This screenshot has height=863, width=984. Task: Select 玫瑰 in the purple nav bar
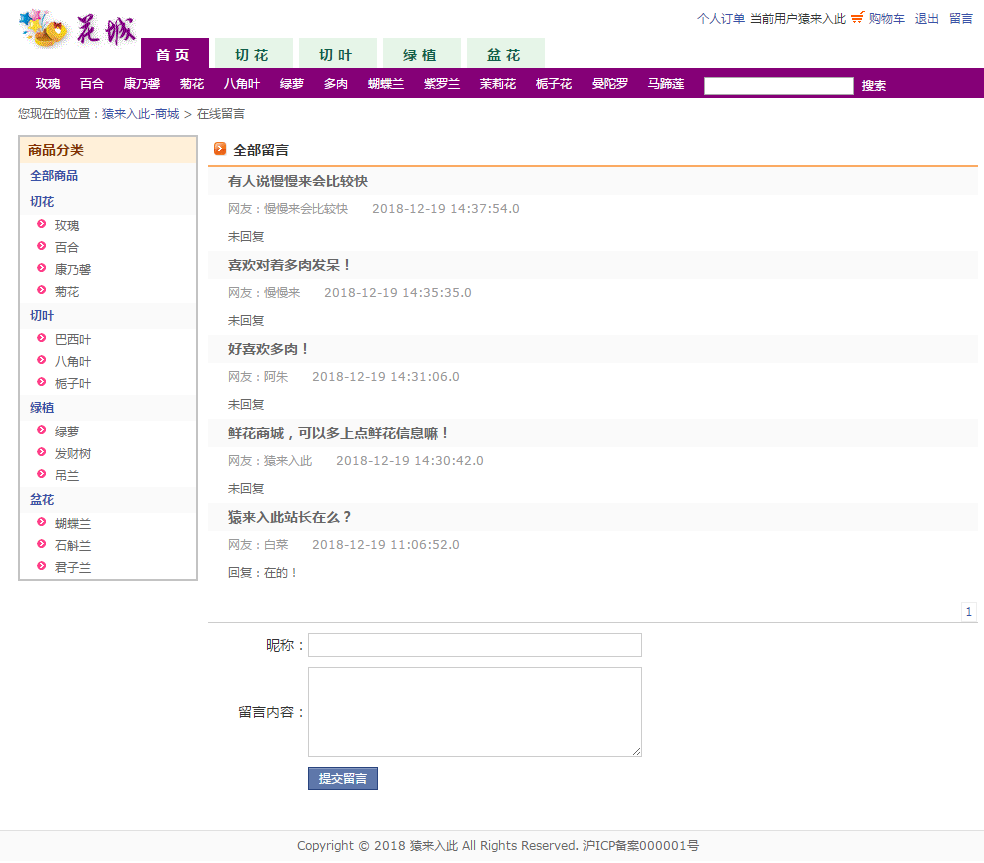pyautogui.click(x=48, y=83)
